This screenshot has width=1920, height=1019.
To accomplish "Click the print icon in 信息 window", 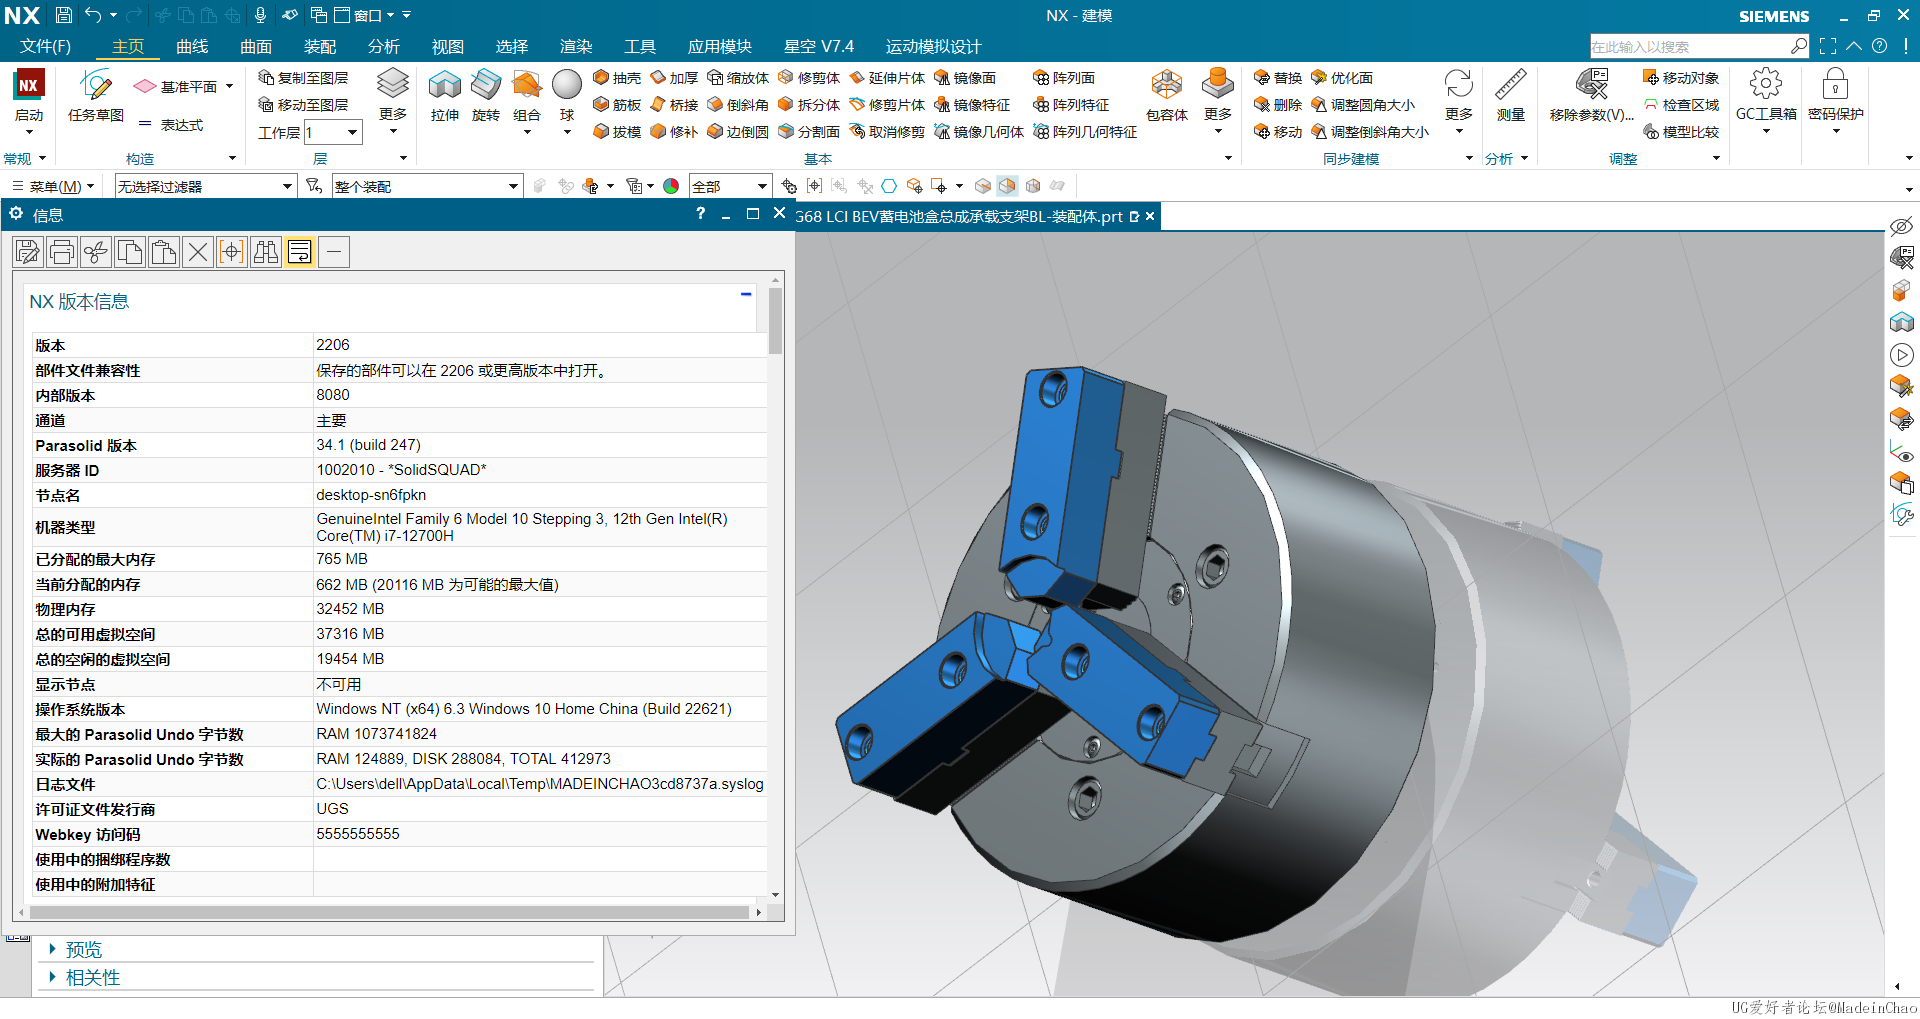I will point(62,252).
